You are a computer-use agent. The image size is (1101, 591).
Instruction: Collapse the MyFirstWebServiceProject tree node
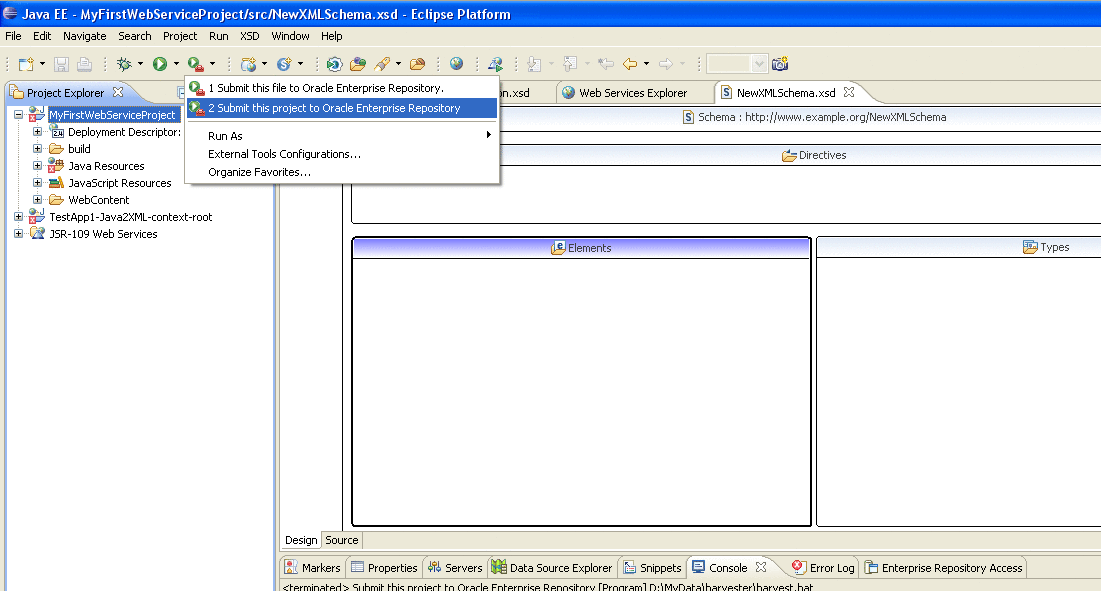point(18,114)
